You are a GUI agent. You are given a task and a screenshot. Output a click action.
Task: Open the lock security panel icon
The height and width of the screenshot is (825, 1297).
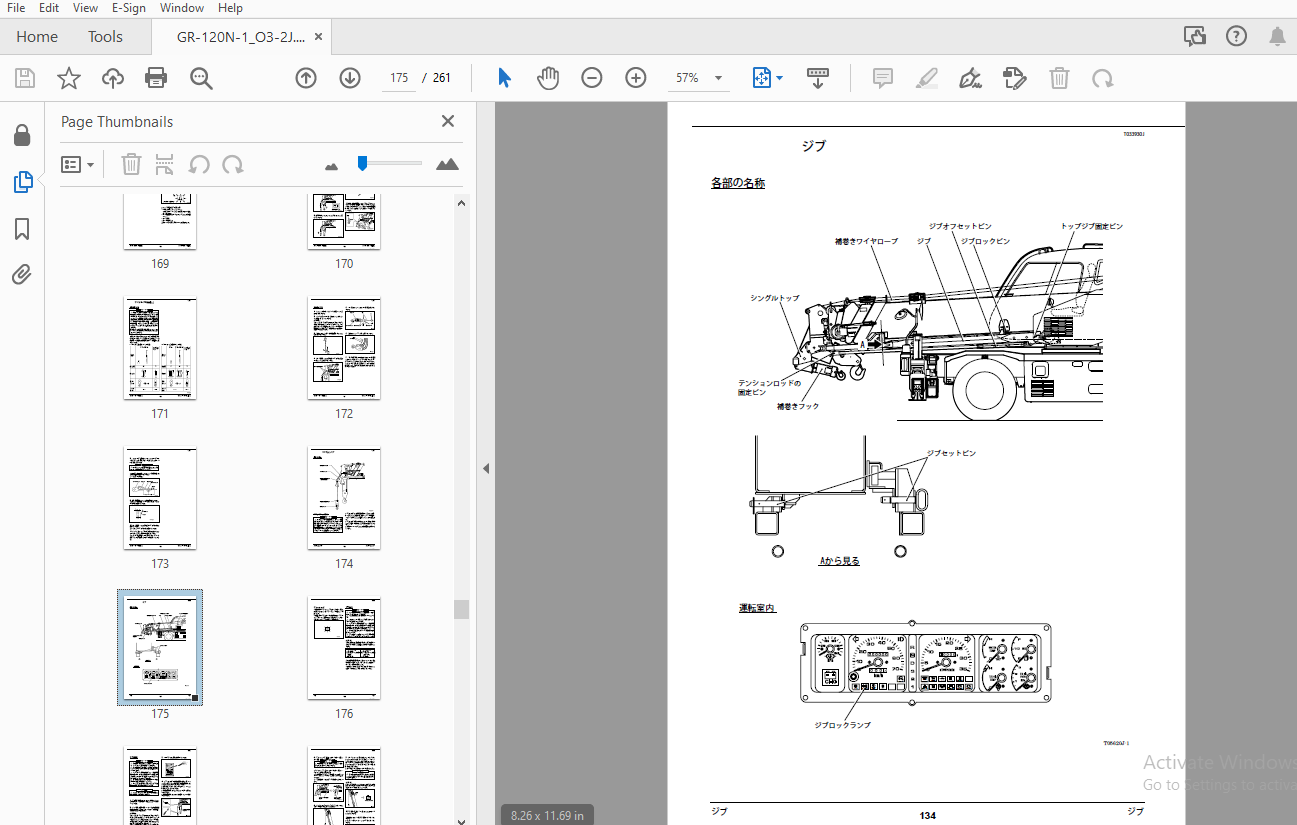tap(22, 135)
